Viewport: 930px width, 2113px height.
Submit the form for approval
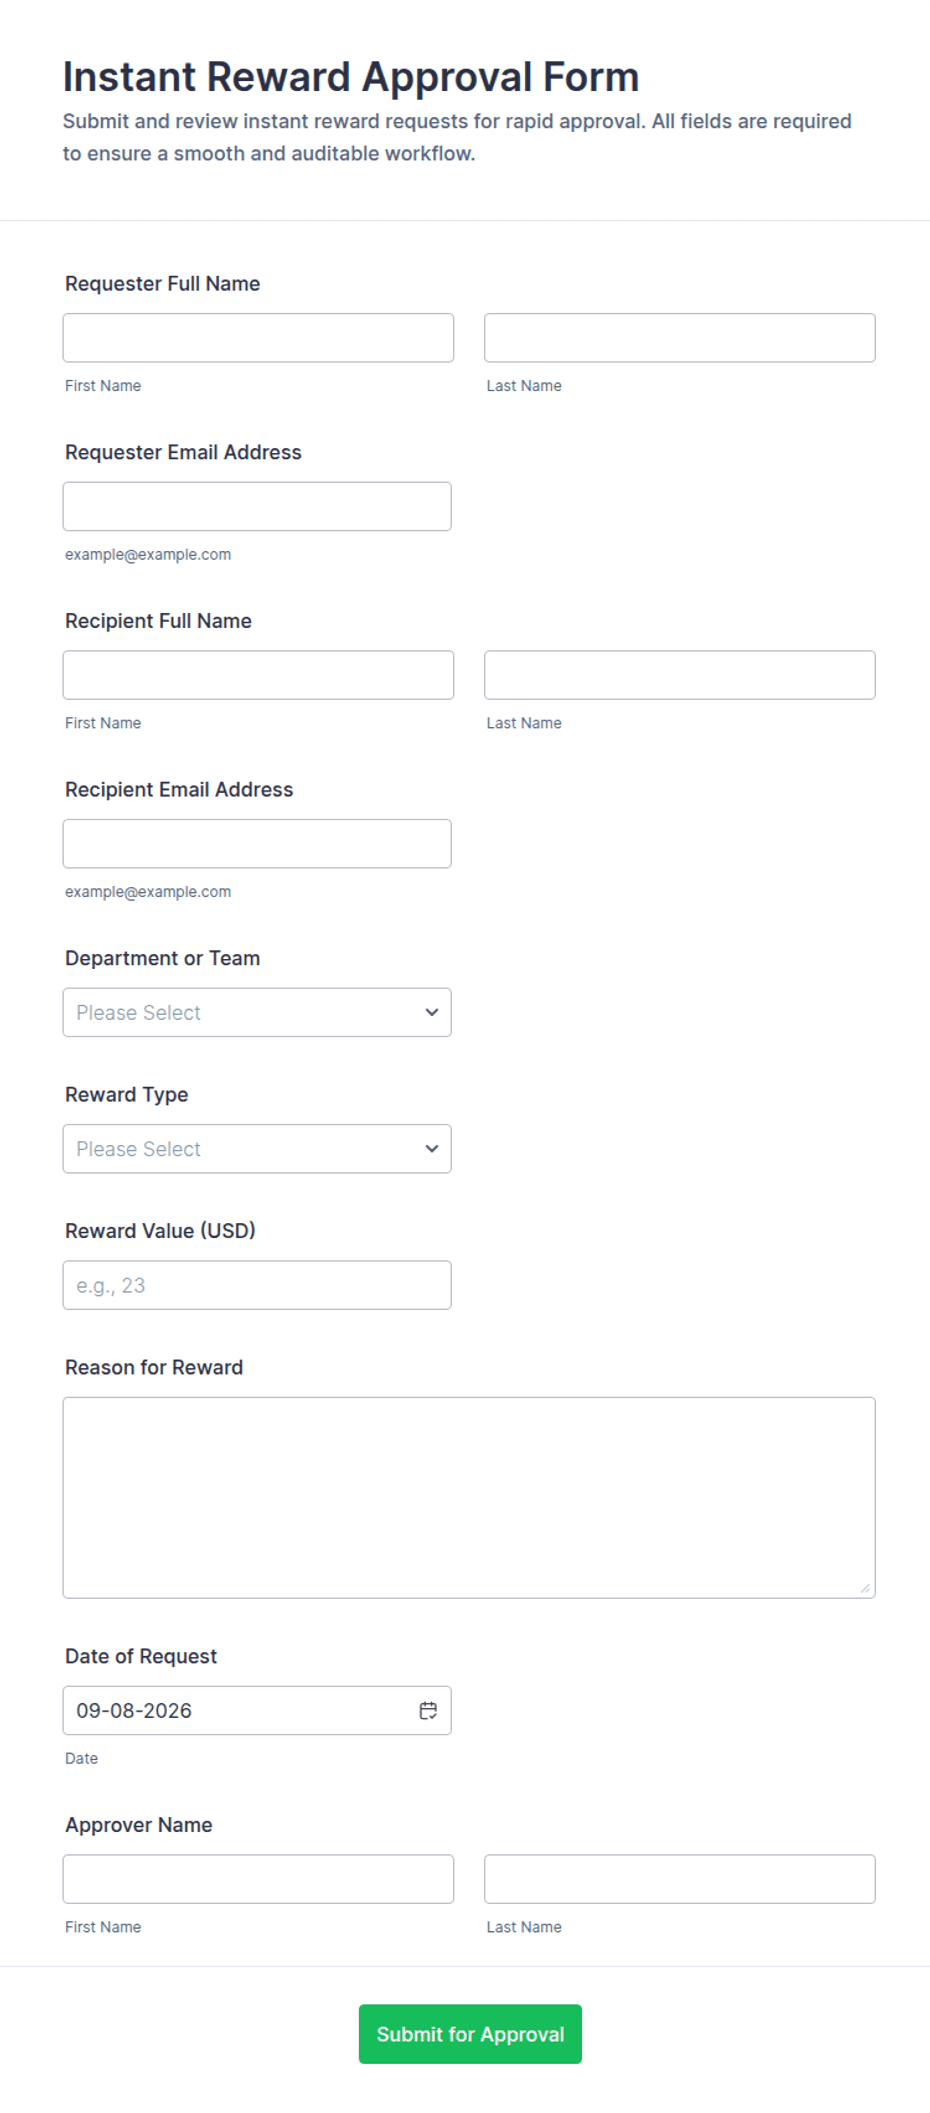point(470,2033)
